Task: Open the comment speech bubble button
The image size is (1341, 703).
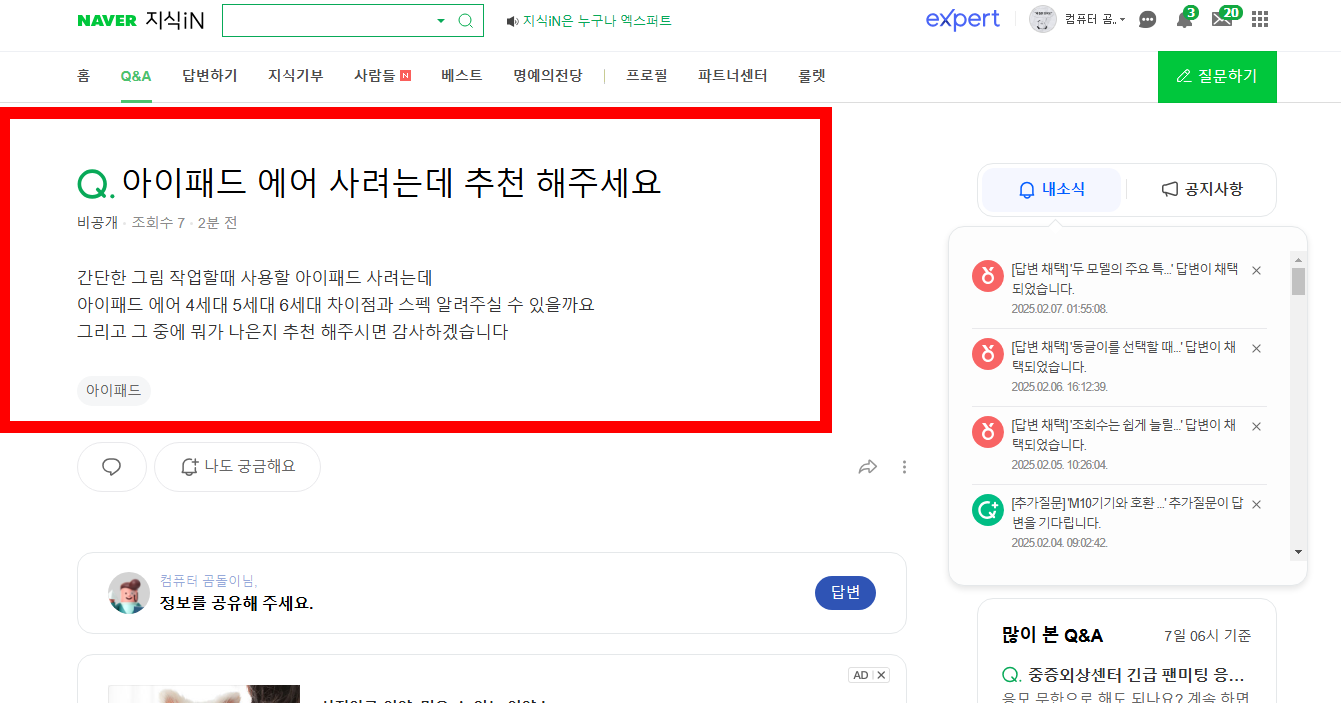Action: click(x=112, y=467)
